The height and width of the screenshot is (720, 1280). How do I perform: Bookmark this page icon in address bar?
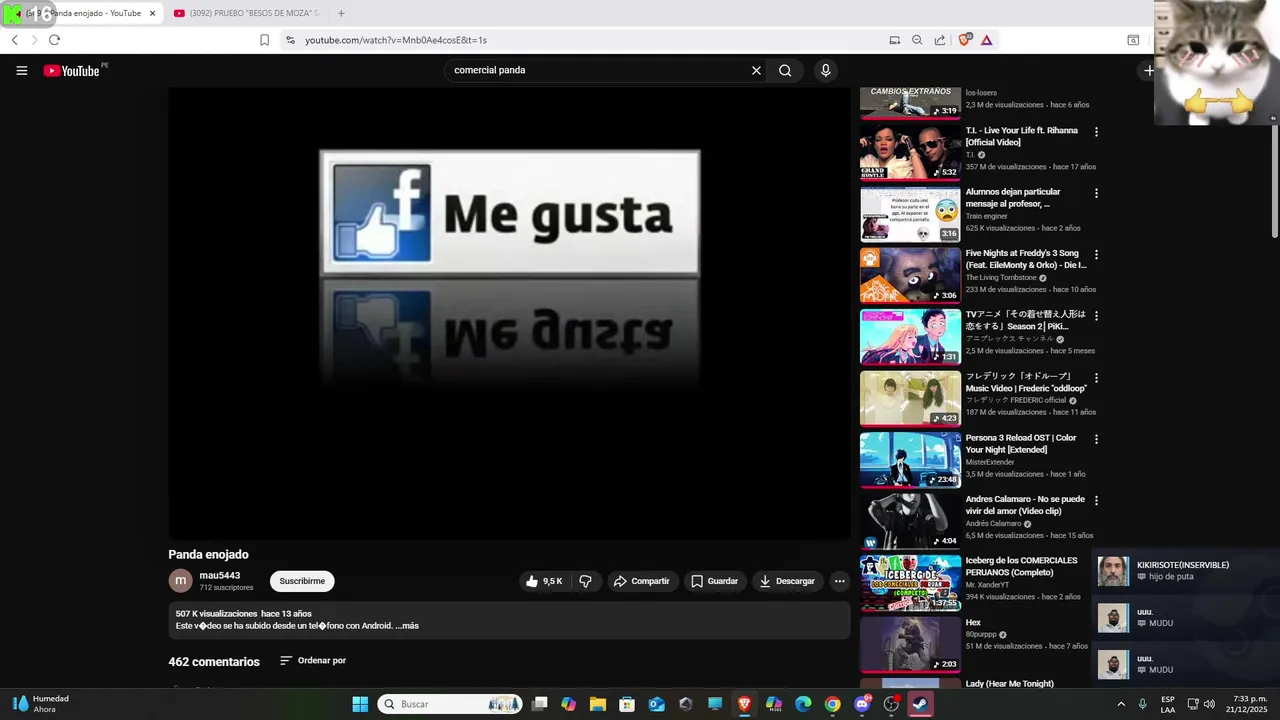(264, 40)
